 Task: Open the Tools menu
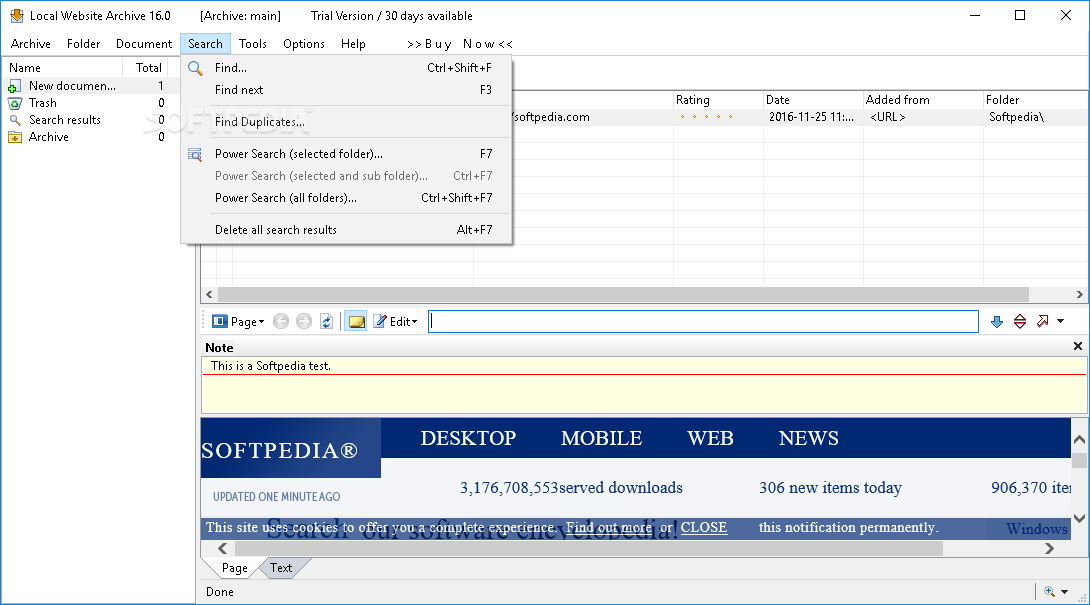click(x=252, y=44)
